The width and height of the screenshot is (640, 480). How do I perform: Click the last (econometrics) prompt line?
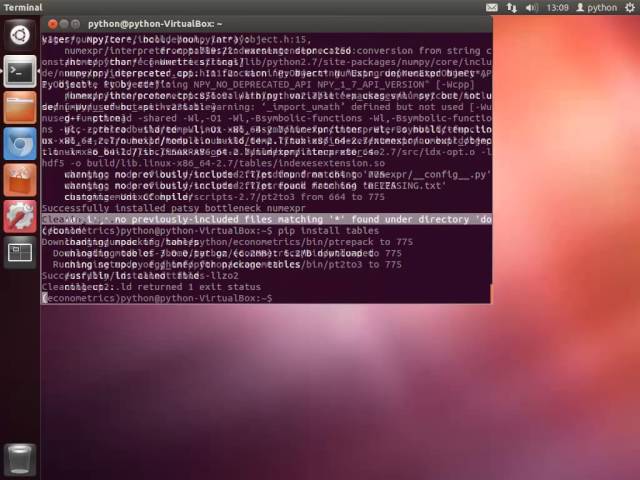(x=157, y=298)
